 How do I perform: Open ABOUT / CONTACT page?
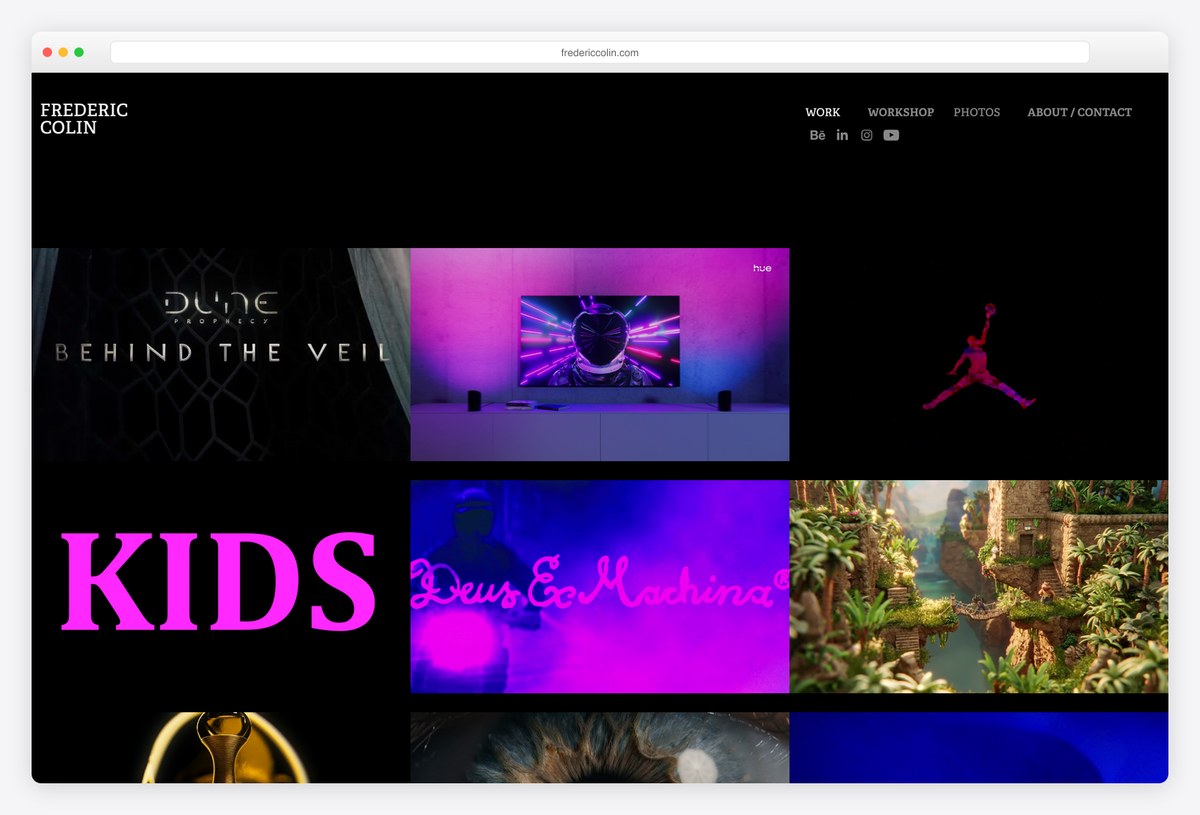1079,112
